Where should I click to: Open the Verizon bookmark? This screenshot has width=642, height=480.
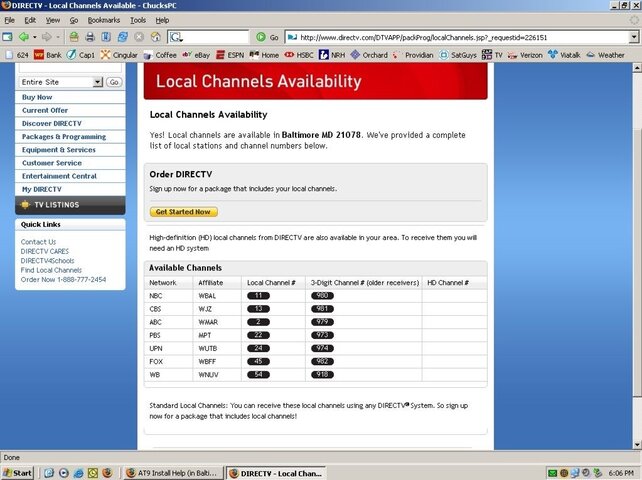[525, 55]
